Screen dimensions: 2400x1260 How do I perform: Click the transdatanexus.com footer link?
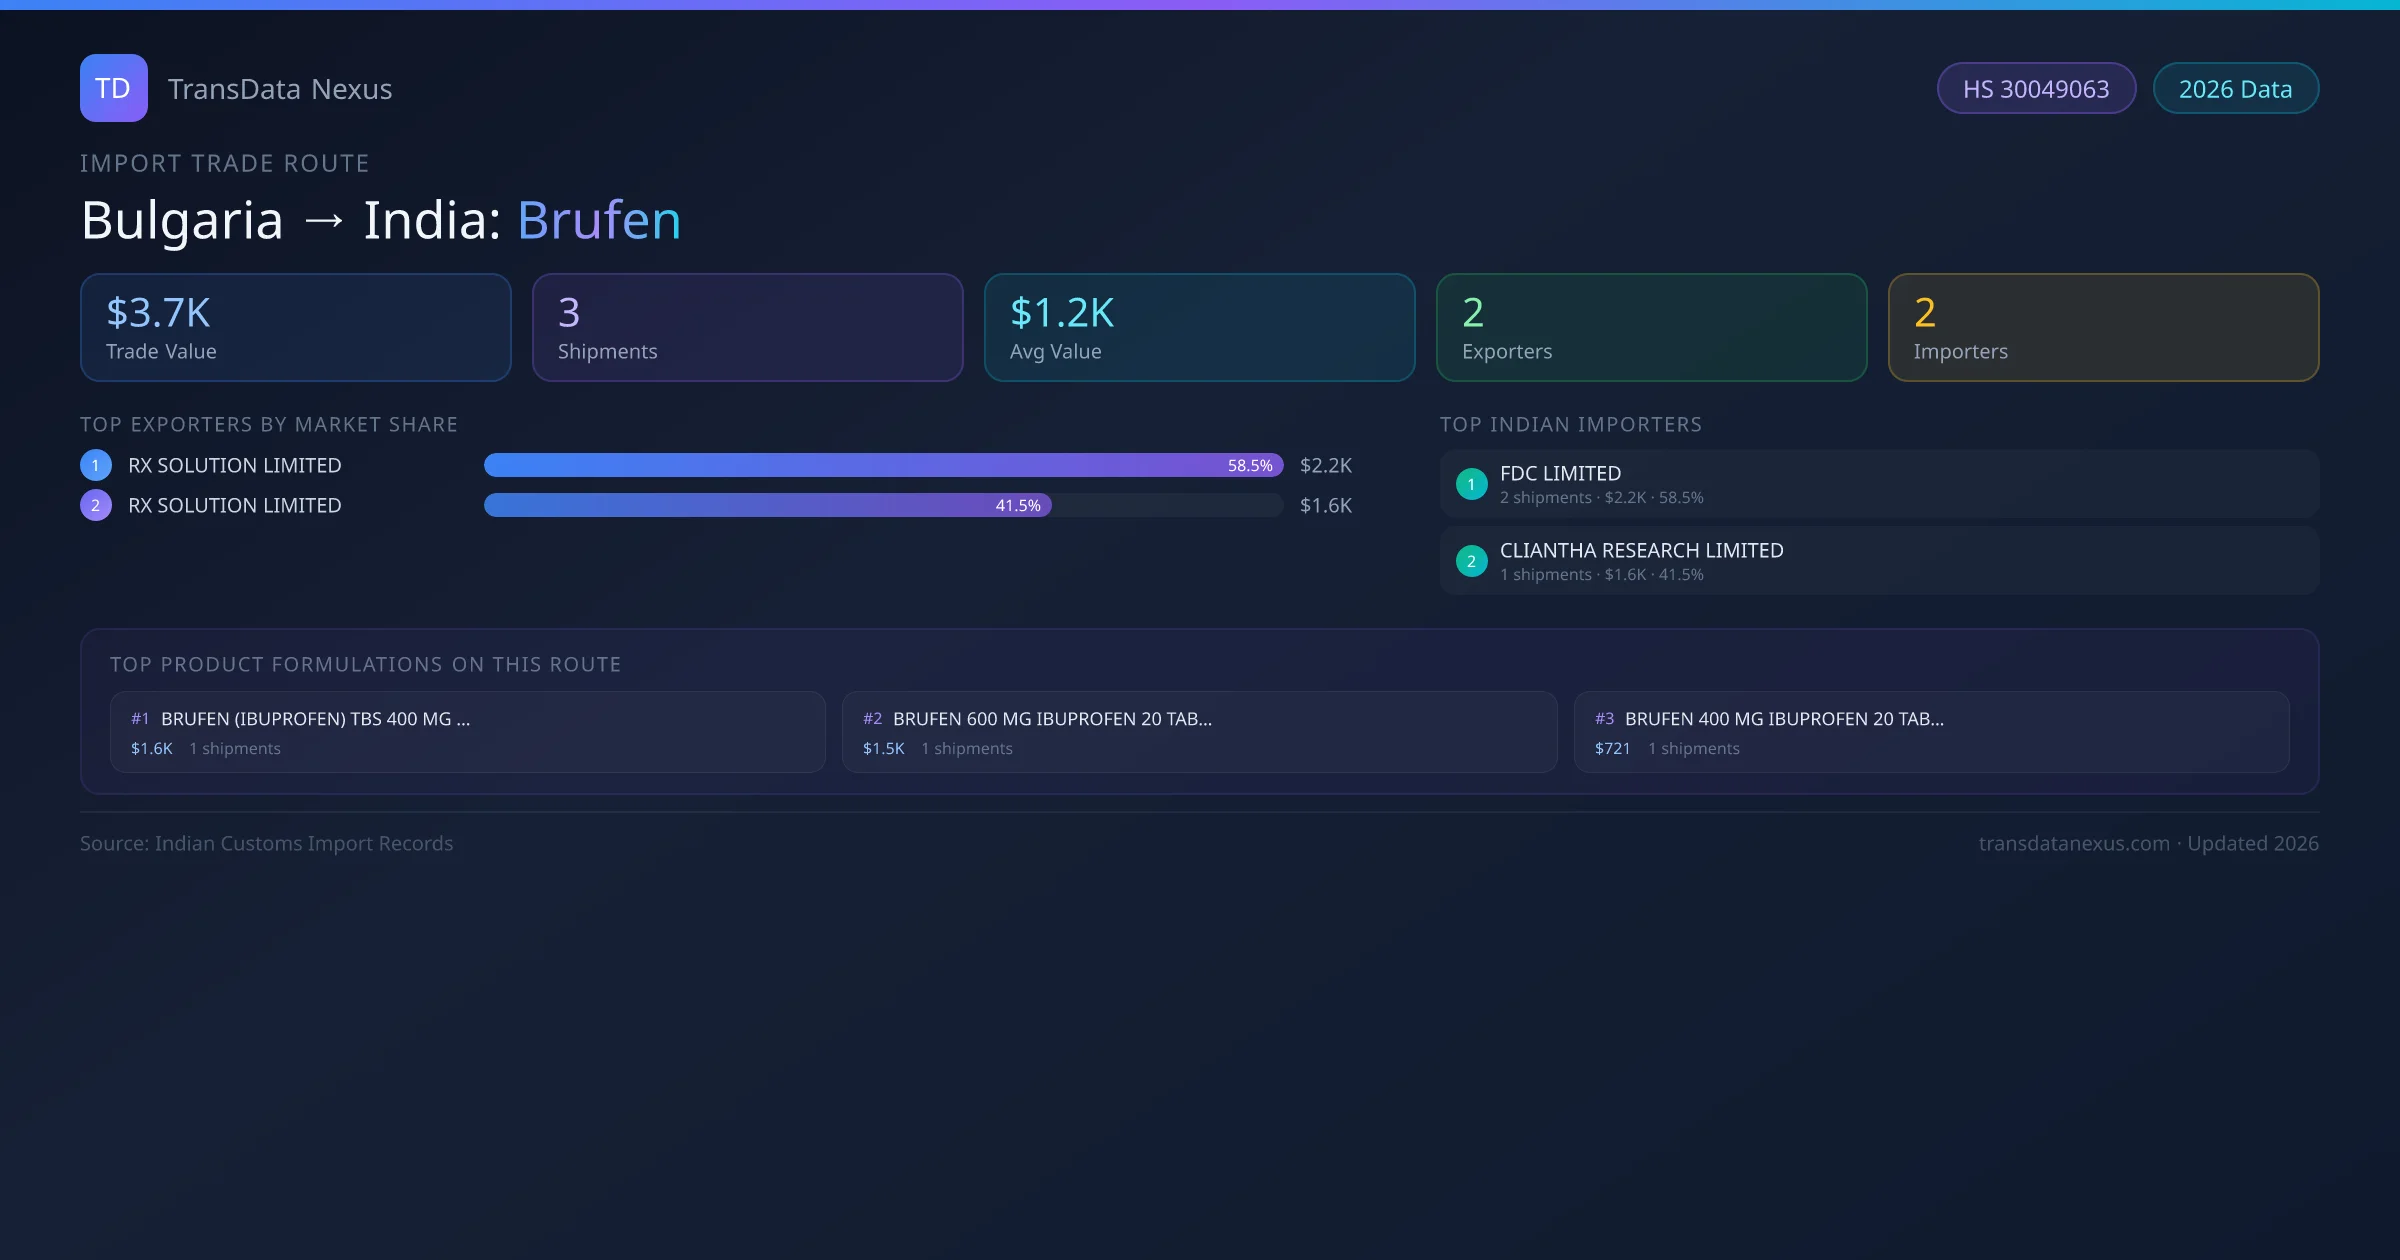2073,843
